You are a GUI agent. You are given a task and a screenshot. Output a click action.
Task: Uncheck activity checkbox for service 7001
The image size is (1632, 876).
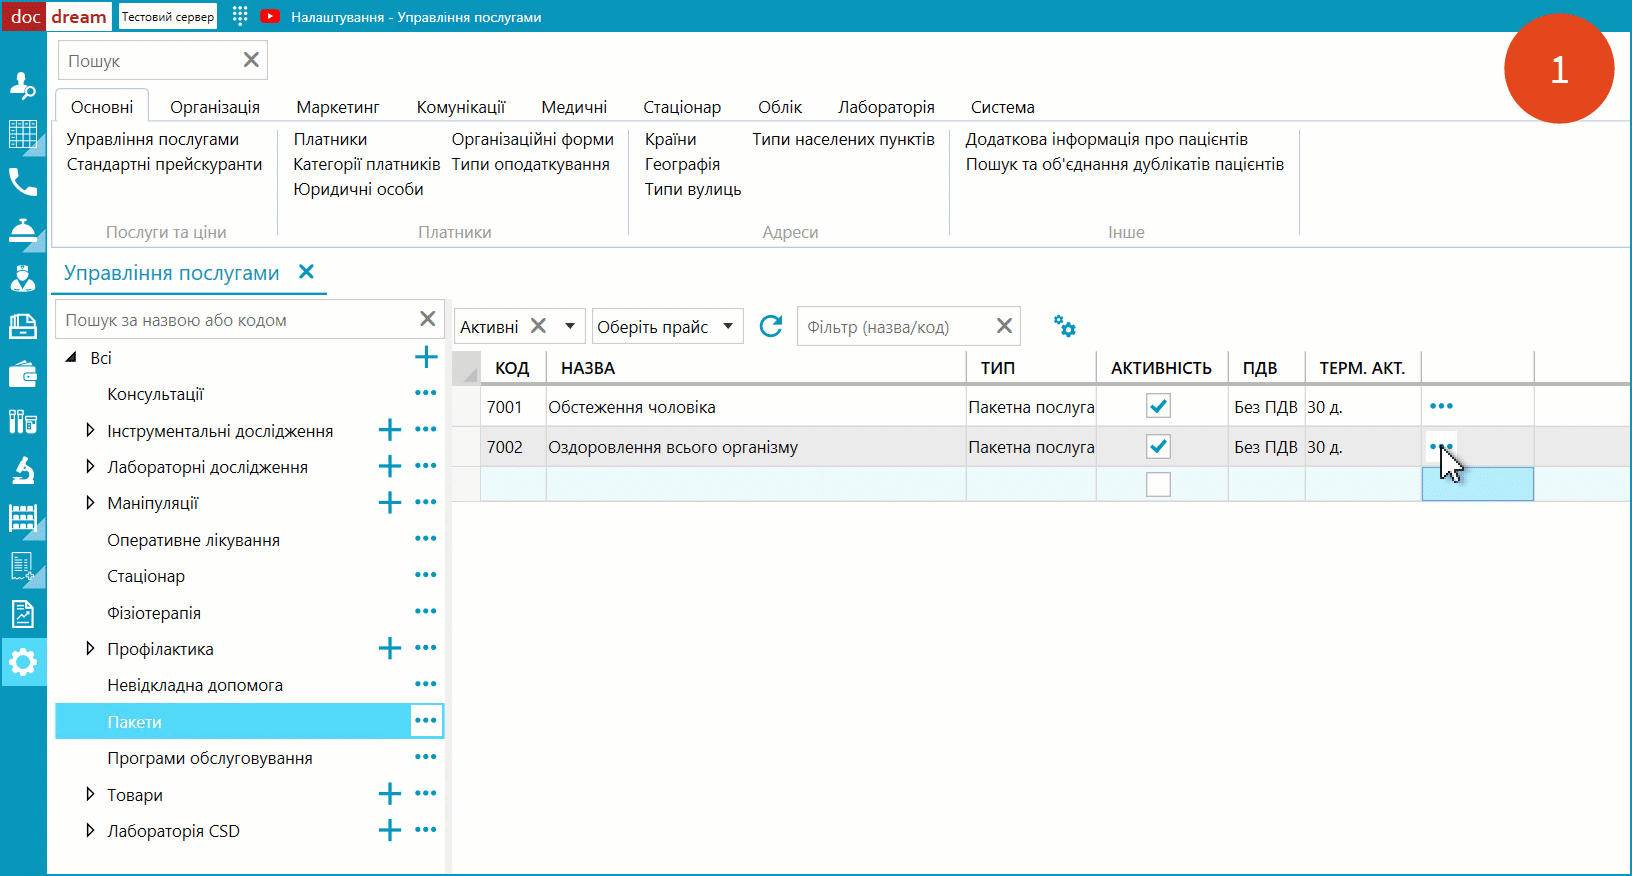(x=1158, y=406)
